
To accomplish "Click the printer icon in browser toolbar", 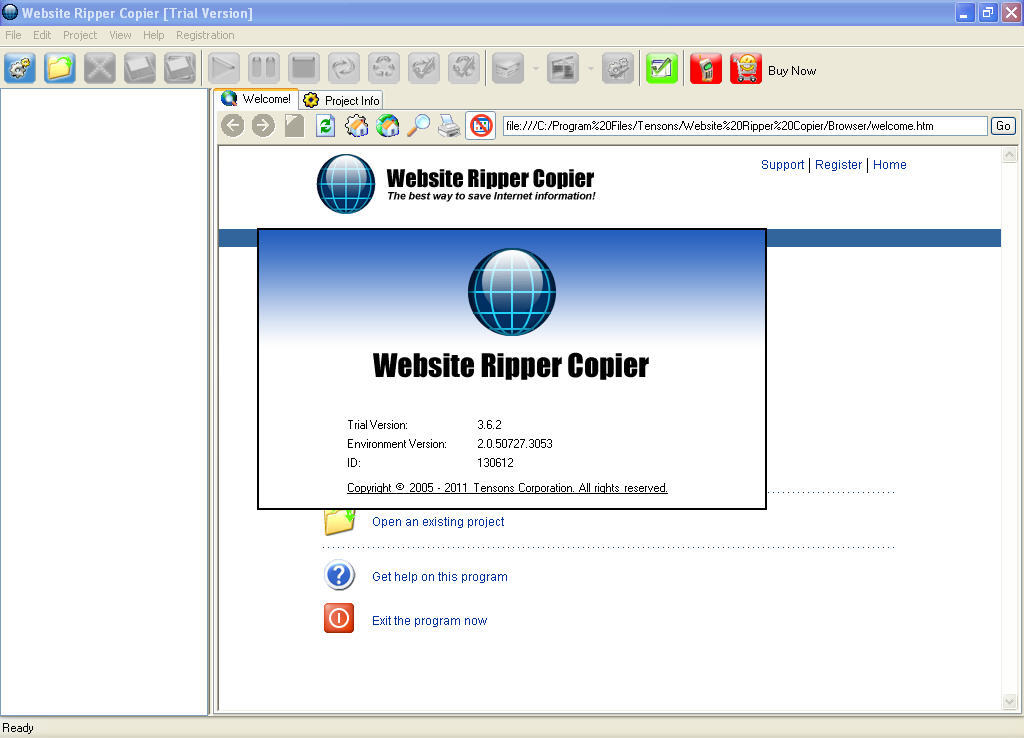I will [449, 126].
